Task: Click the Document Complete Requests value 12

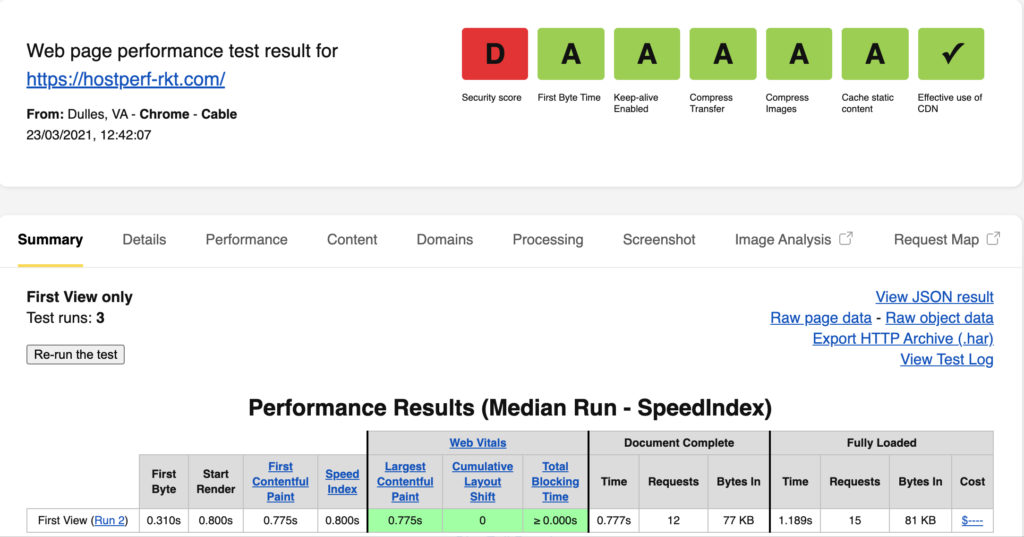Action: [x=673, y=520]
